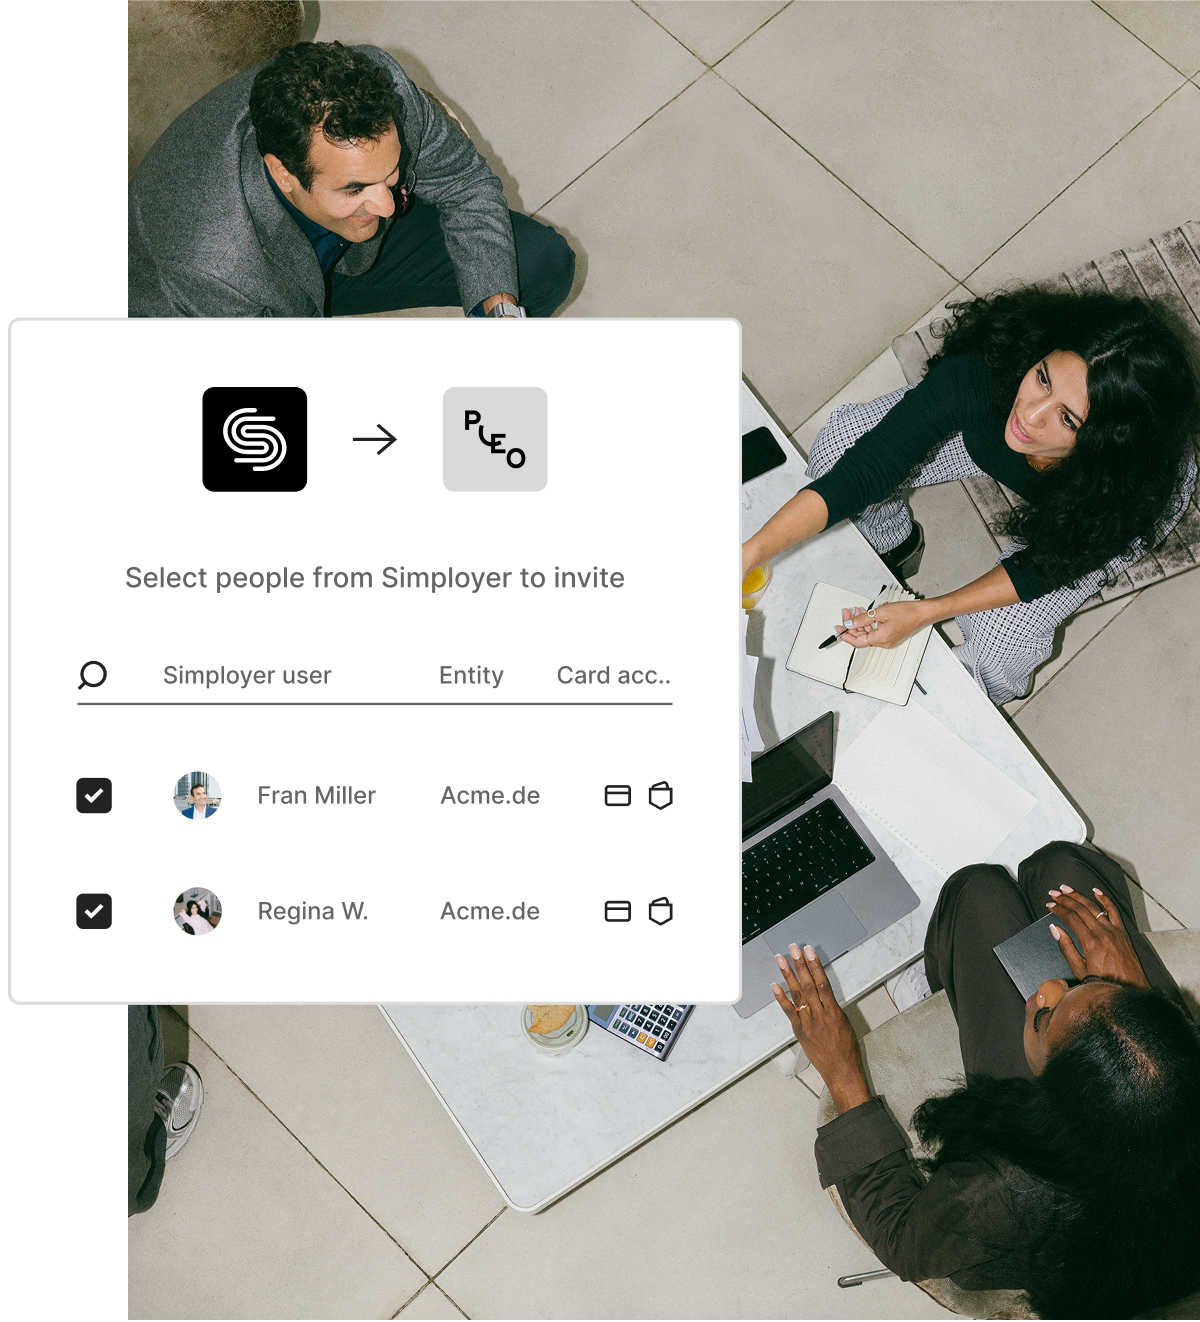Click the Simployer user search field
This screenshot has width=1200, height=1322.
[x=247, y=675]
